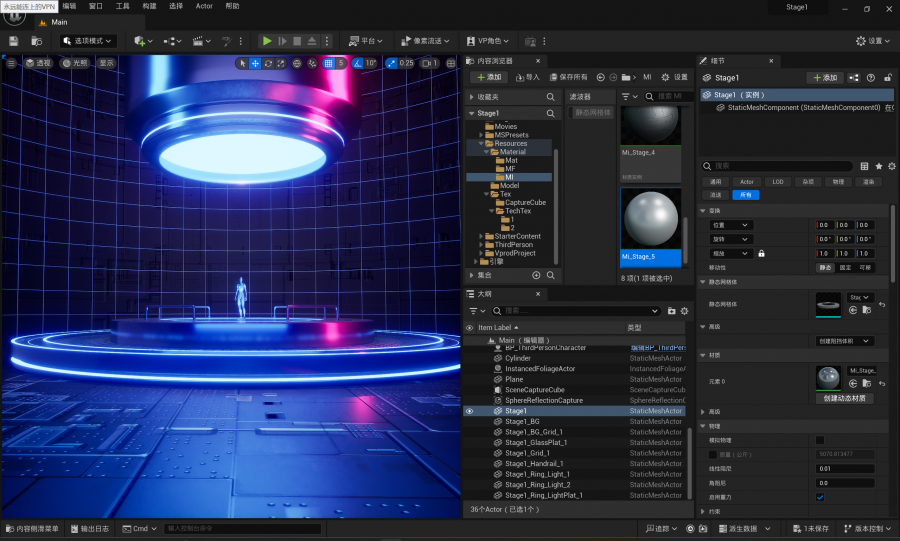The height and width of the screenshot is (541, 900).
Task: Open the content browser 设置 gear icon
Action: click(x=666, y=77)
